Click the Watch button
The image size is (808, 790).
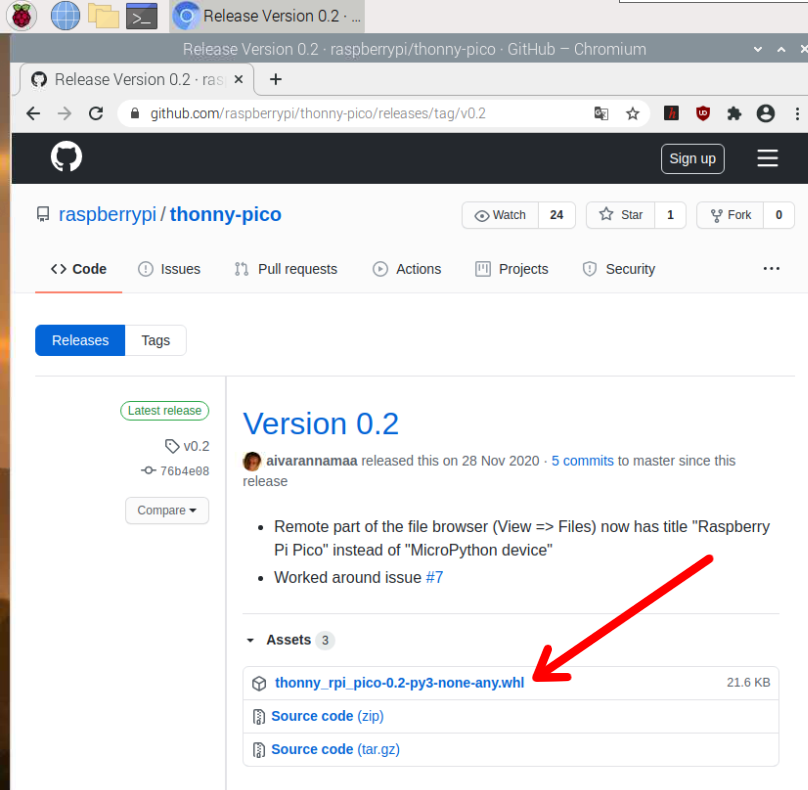(x=500, y=215)
